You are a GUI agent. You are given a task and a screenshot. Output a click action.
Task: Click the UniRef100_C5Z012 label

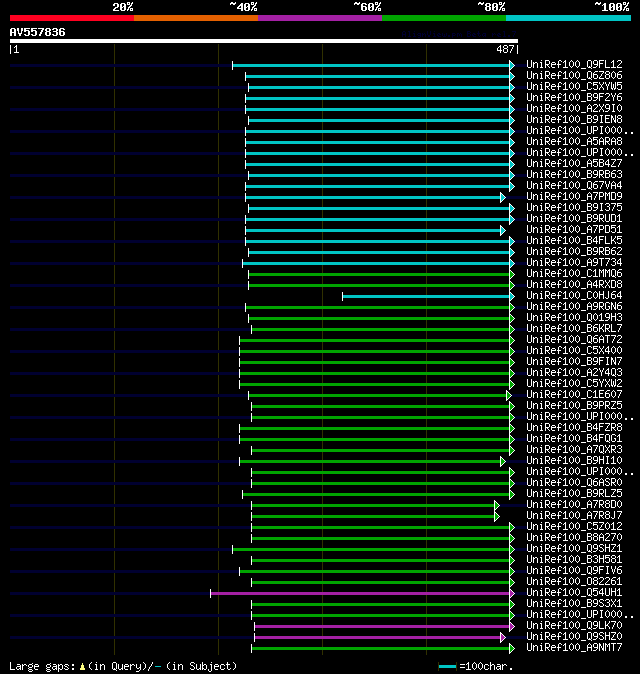[574, 527]
